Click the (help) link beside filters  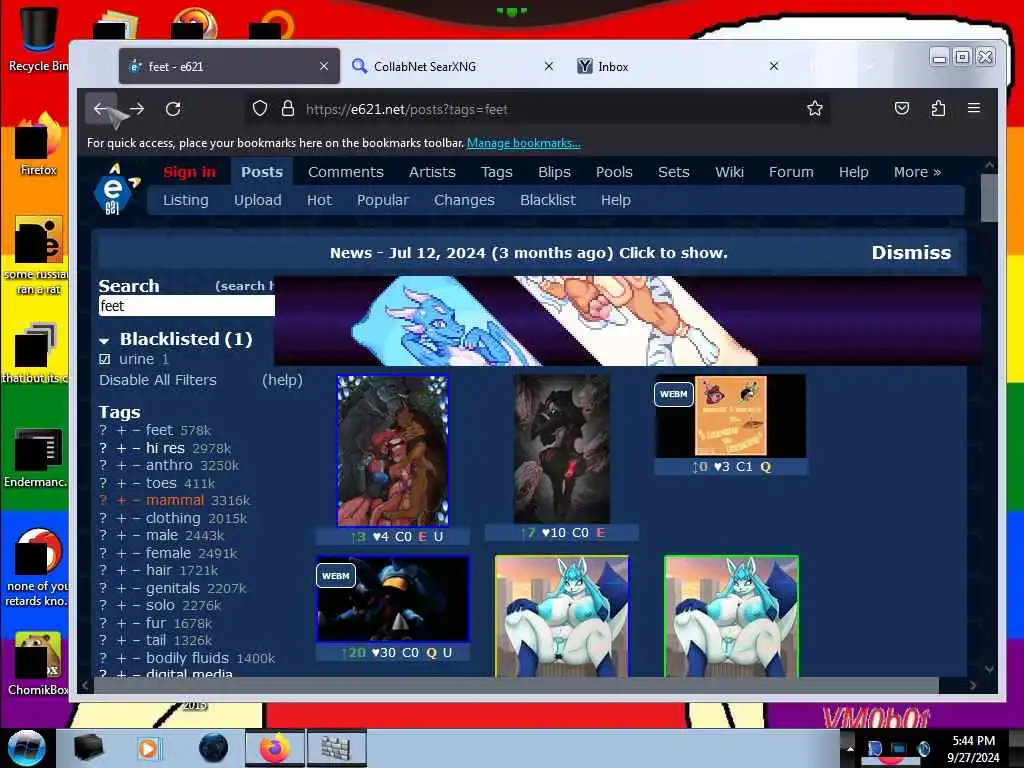(x=282, y=380)
